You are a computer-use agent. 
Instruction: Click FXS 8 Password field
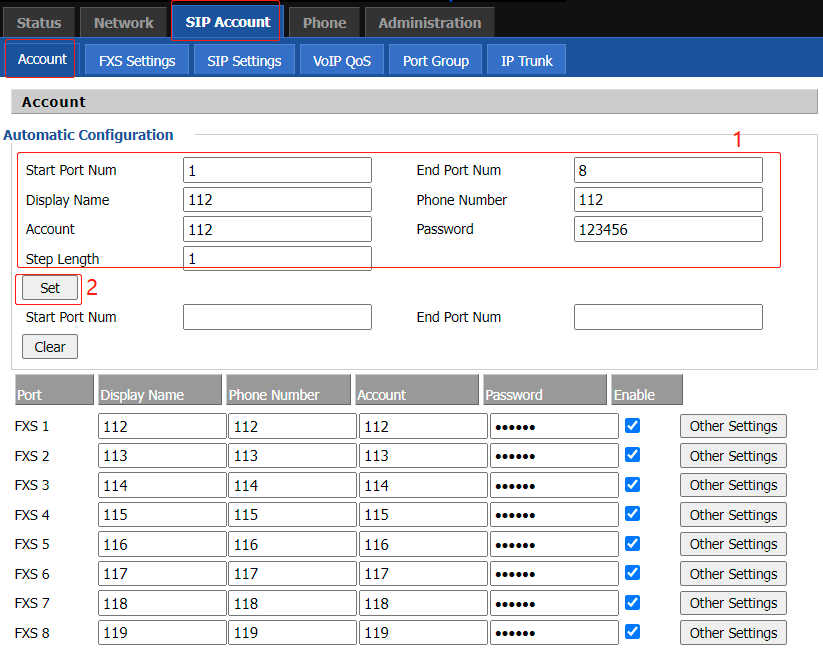click(x=554, y=633)
